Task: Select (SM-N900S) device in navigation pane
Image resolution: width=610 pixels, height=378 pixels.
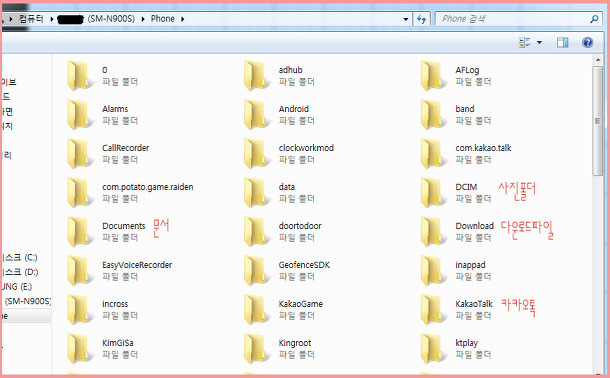Action: click(28, 301)
